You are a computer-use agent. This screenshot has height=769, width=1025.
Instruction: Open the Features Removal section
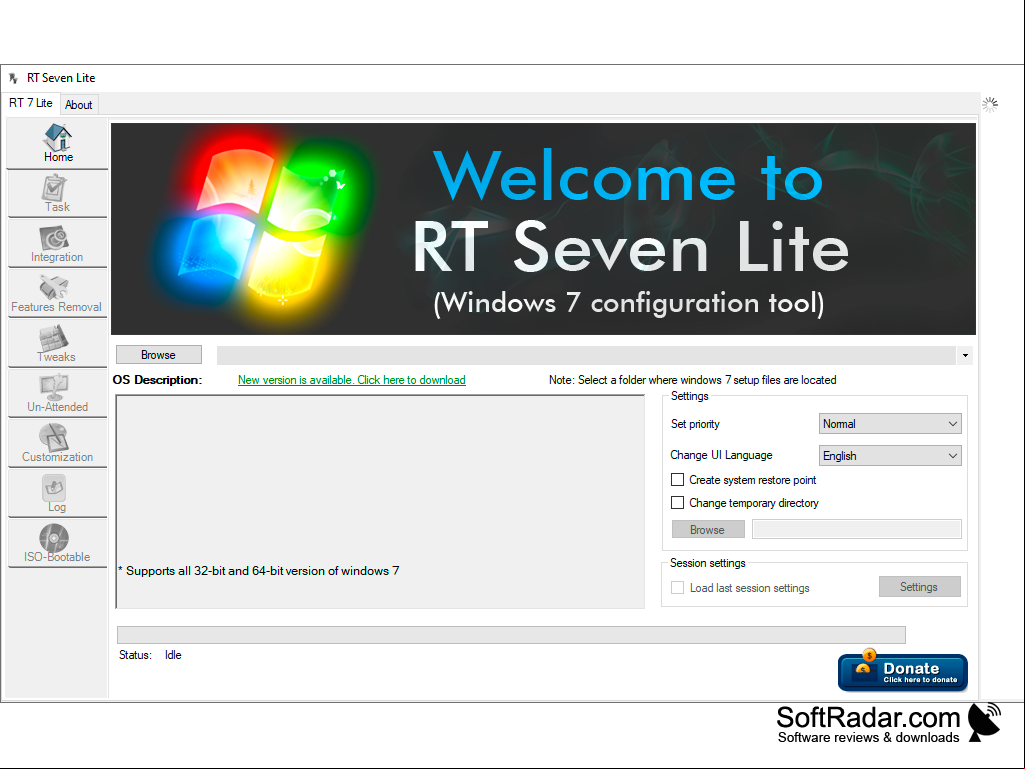[58, 294]
